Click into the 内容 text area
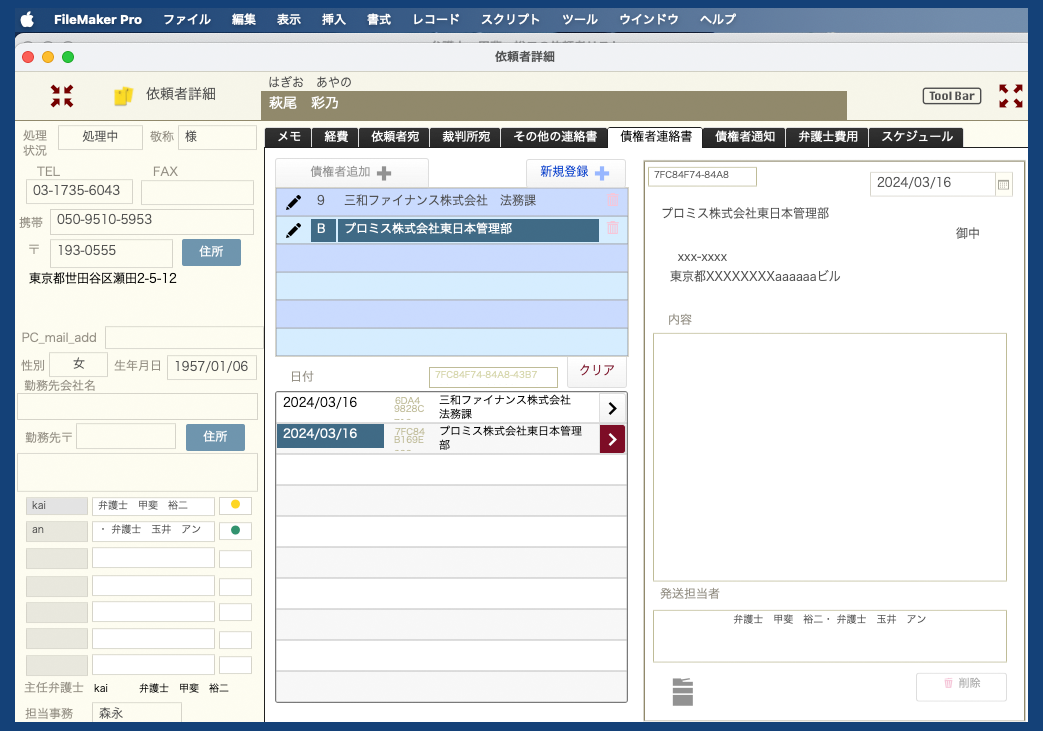 pos(829,456)
